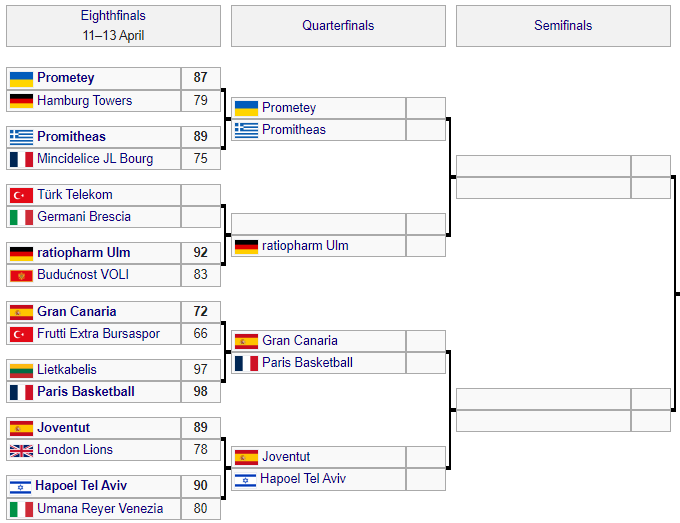Click the Italian flag next to Umana Reyer Venezia

coord(21,509)
